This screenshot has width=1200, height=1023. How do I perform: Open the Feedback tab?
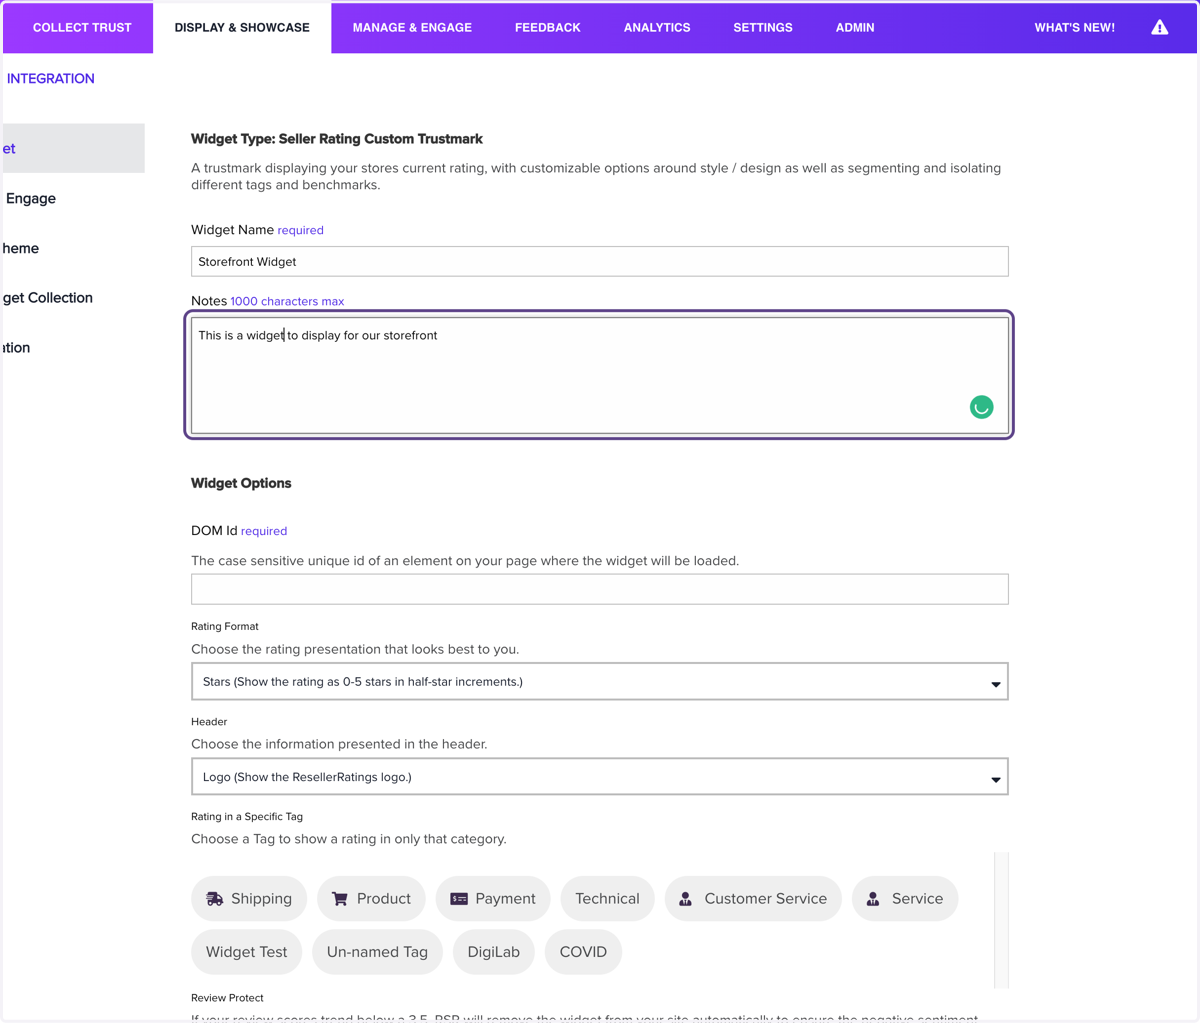[547, 27]
